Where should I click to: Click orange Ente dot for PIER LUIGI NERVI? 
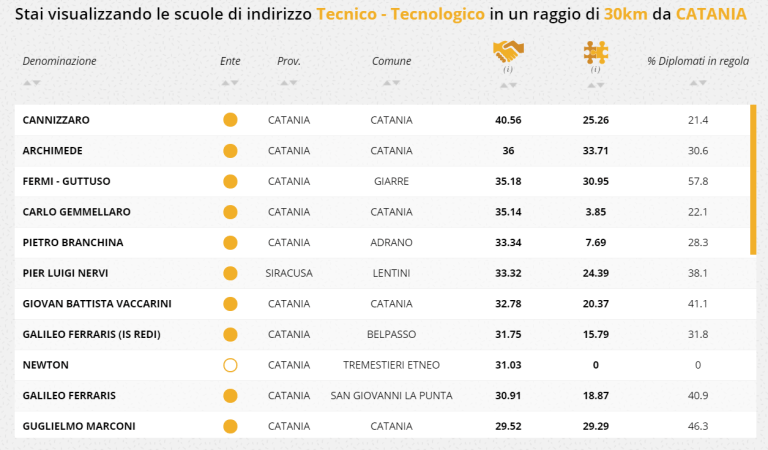click(x=230, y=273)
